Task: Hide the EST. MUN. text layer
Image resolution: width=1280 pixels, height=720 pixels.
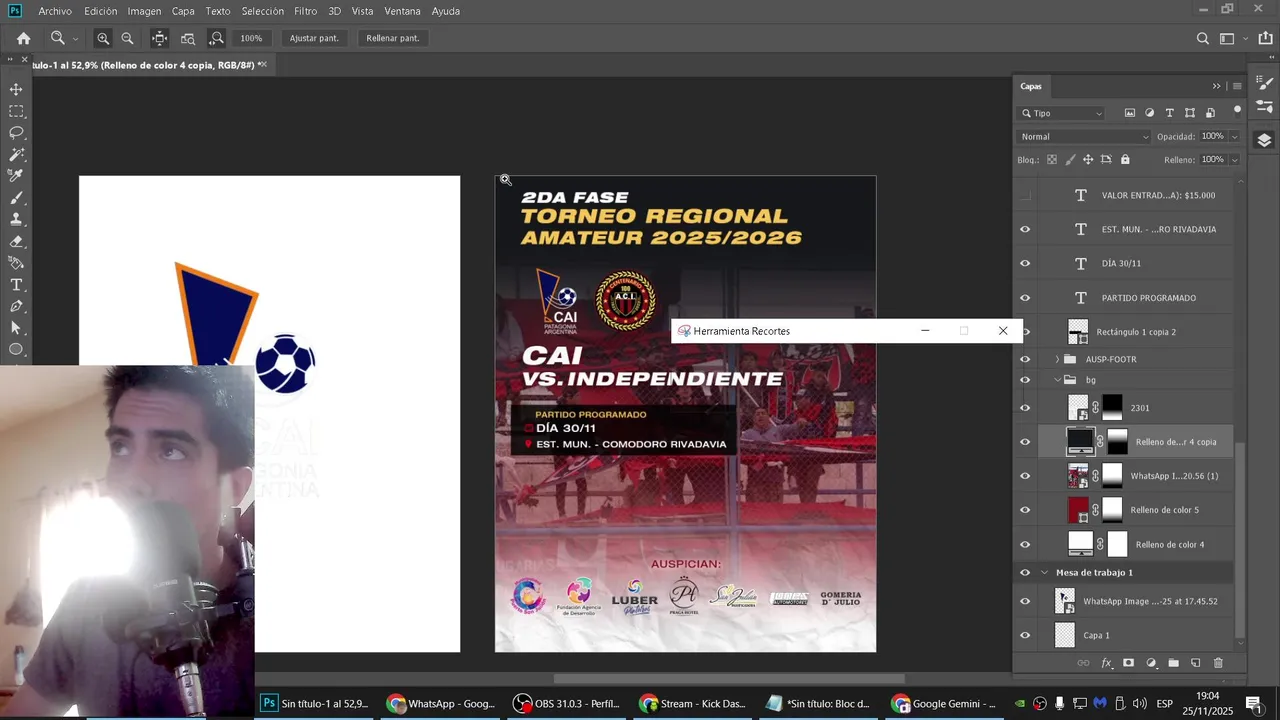Action: point(1025,229)
